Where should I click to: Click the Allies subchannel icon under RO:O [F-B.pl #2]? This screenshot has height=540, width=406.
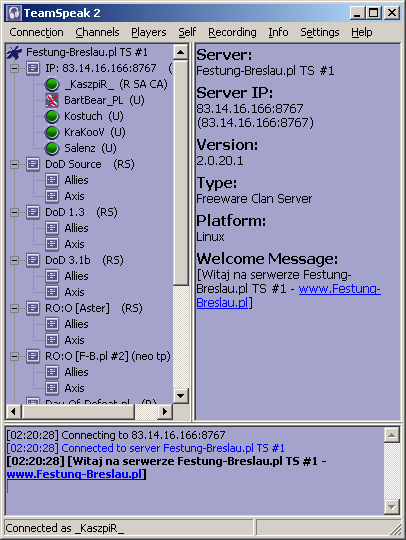point(52,372)
